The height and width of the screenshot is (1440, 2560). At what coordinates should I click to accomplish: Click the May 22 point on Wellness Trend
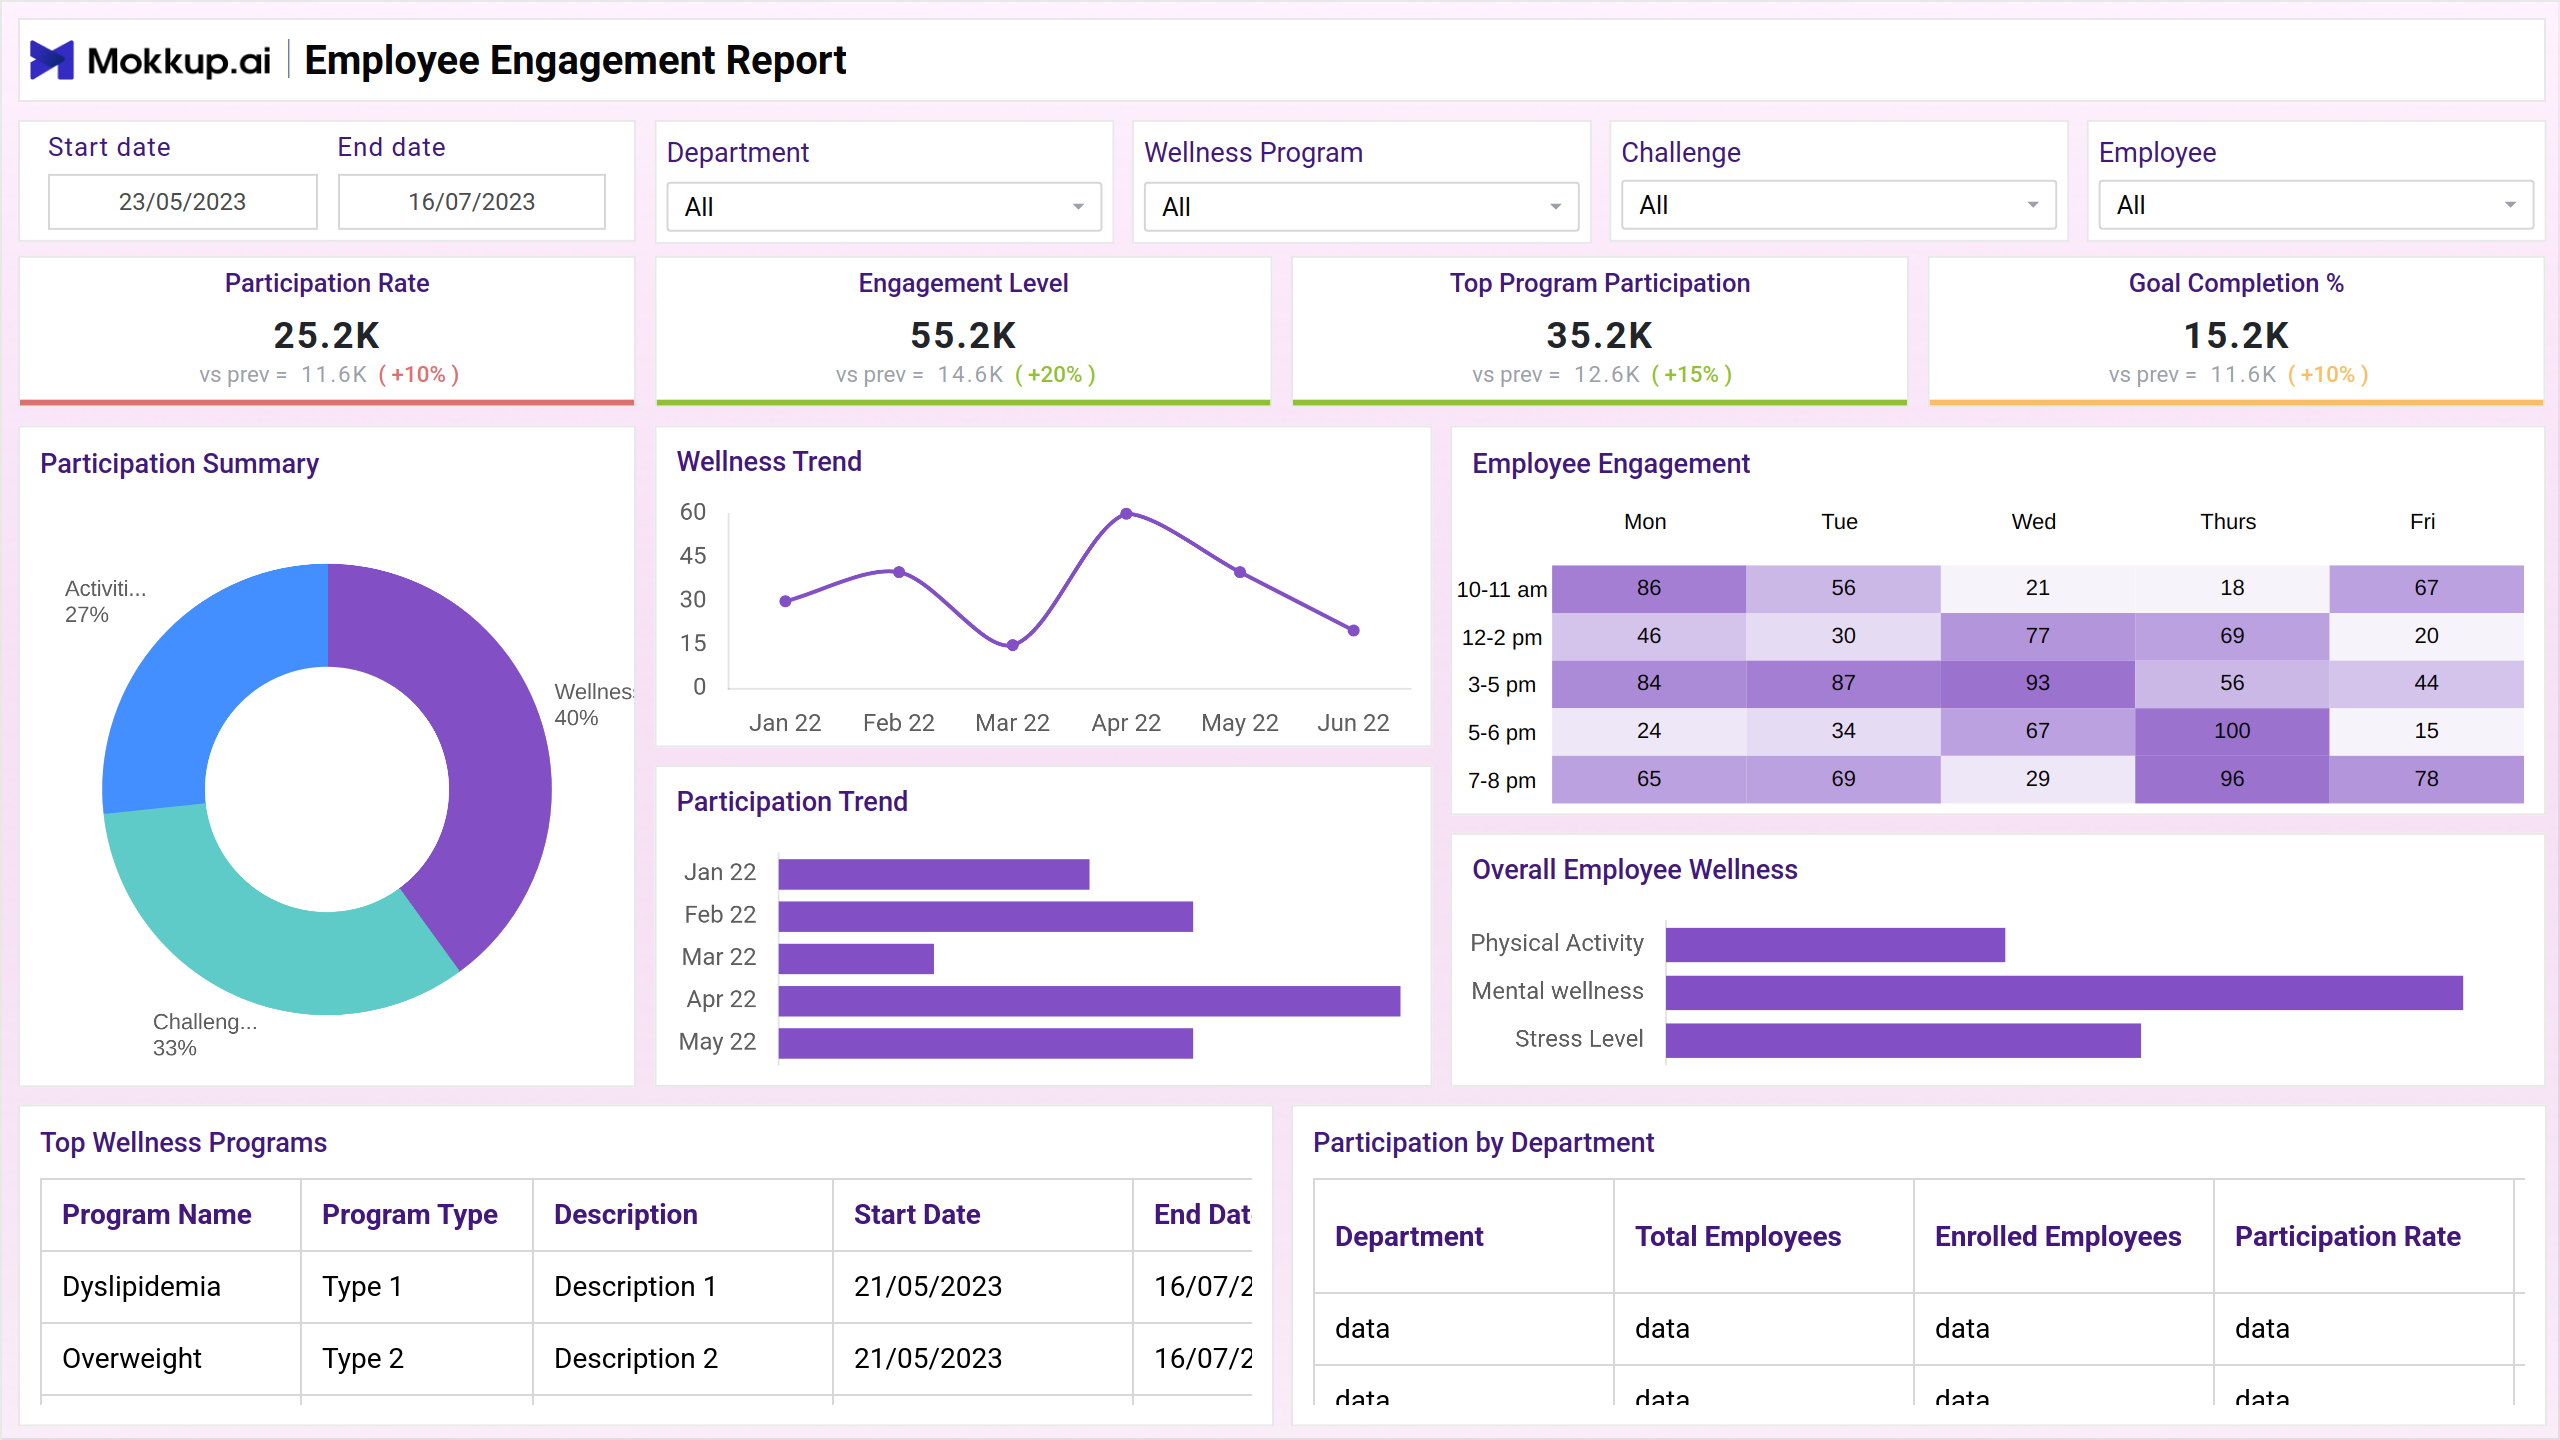click(1240, 572)
